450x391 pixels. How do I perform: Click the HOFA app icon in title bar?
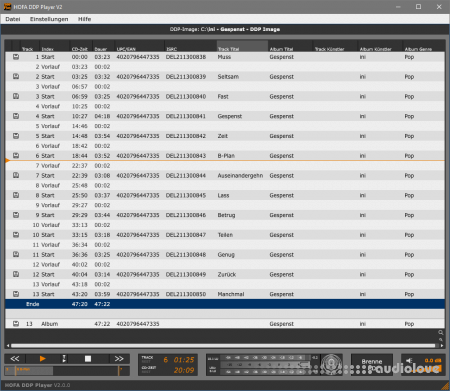click(x=7, y=7)
